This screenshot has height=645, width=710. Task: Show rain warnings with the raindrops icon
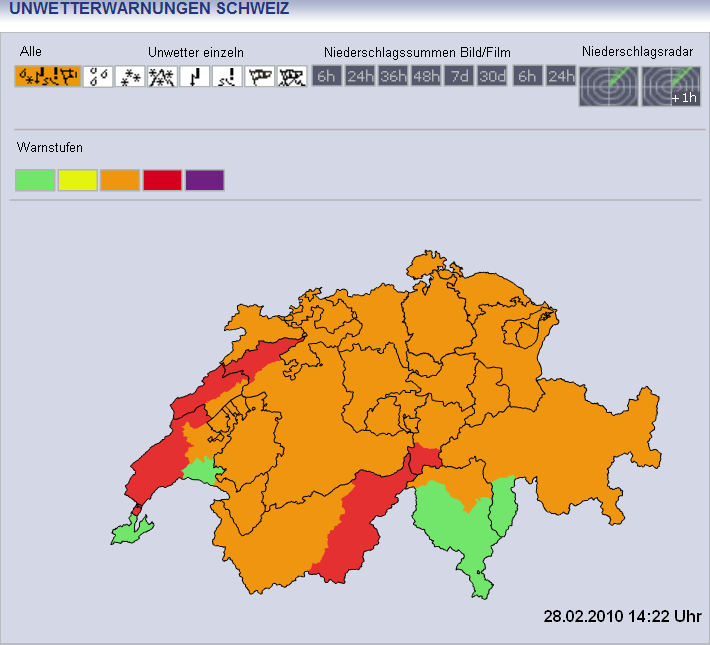[98, 76]
